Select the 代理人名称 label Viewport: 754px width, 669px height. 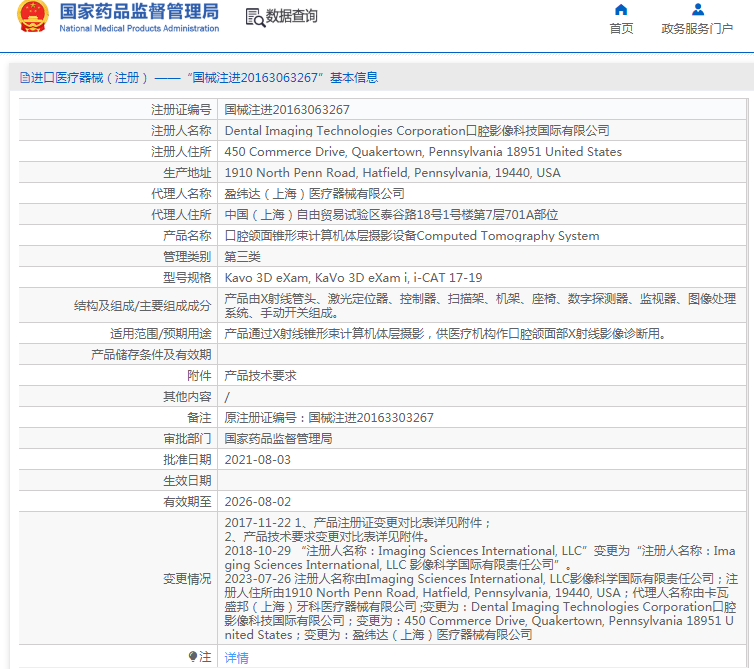click(x=181, y=194)
